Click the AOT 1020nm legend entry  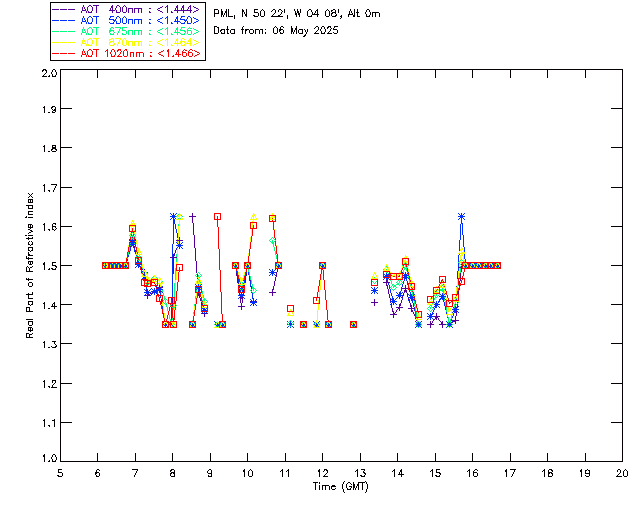[126, 53]
